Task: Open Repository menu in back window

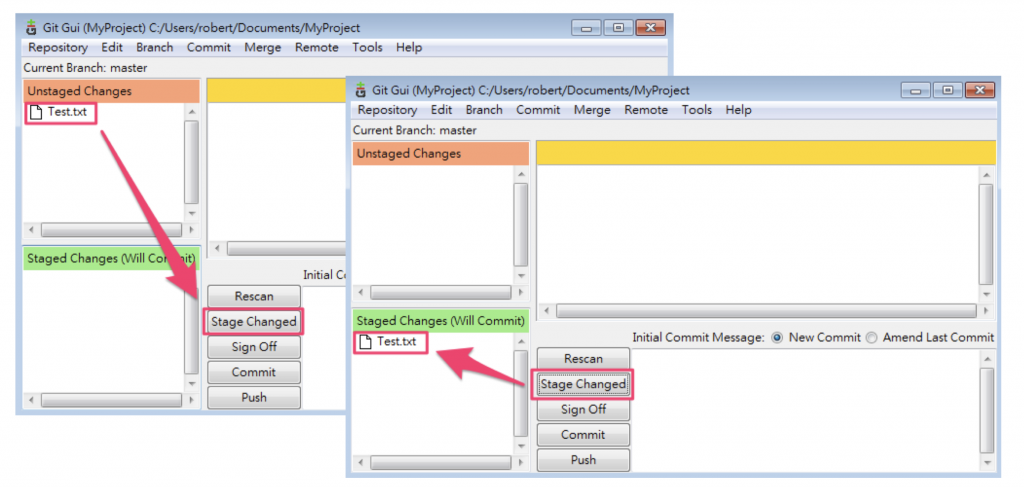Action: pos(57,48)
